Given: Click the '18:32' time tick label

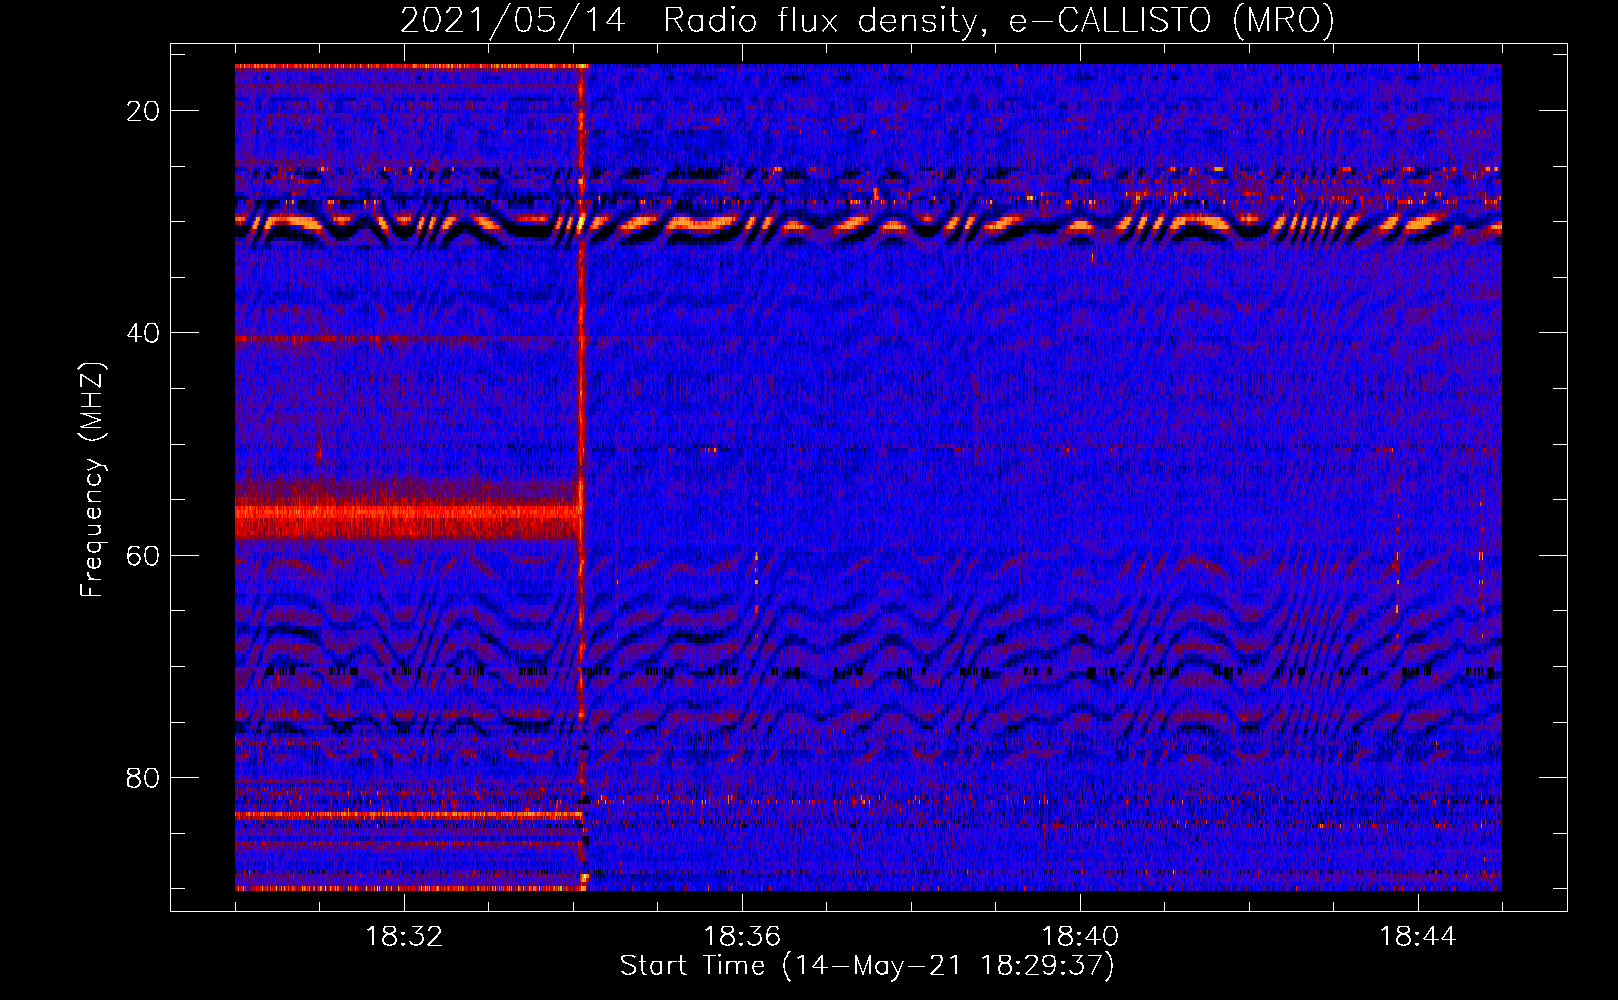Looking at the screenshot, I should pos(404,937).
